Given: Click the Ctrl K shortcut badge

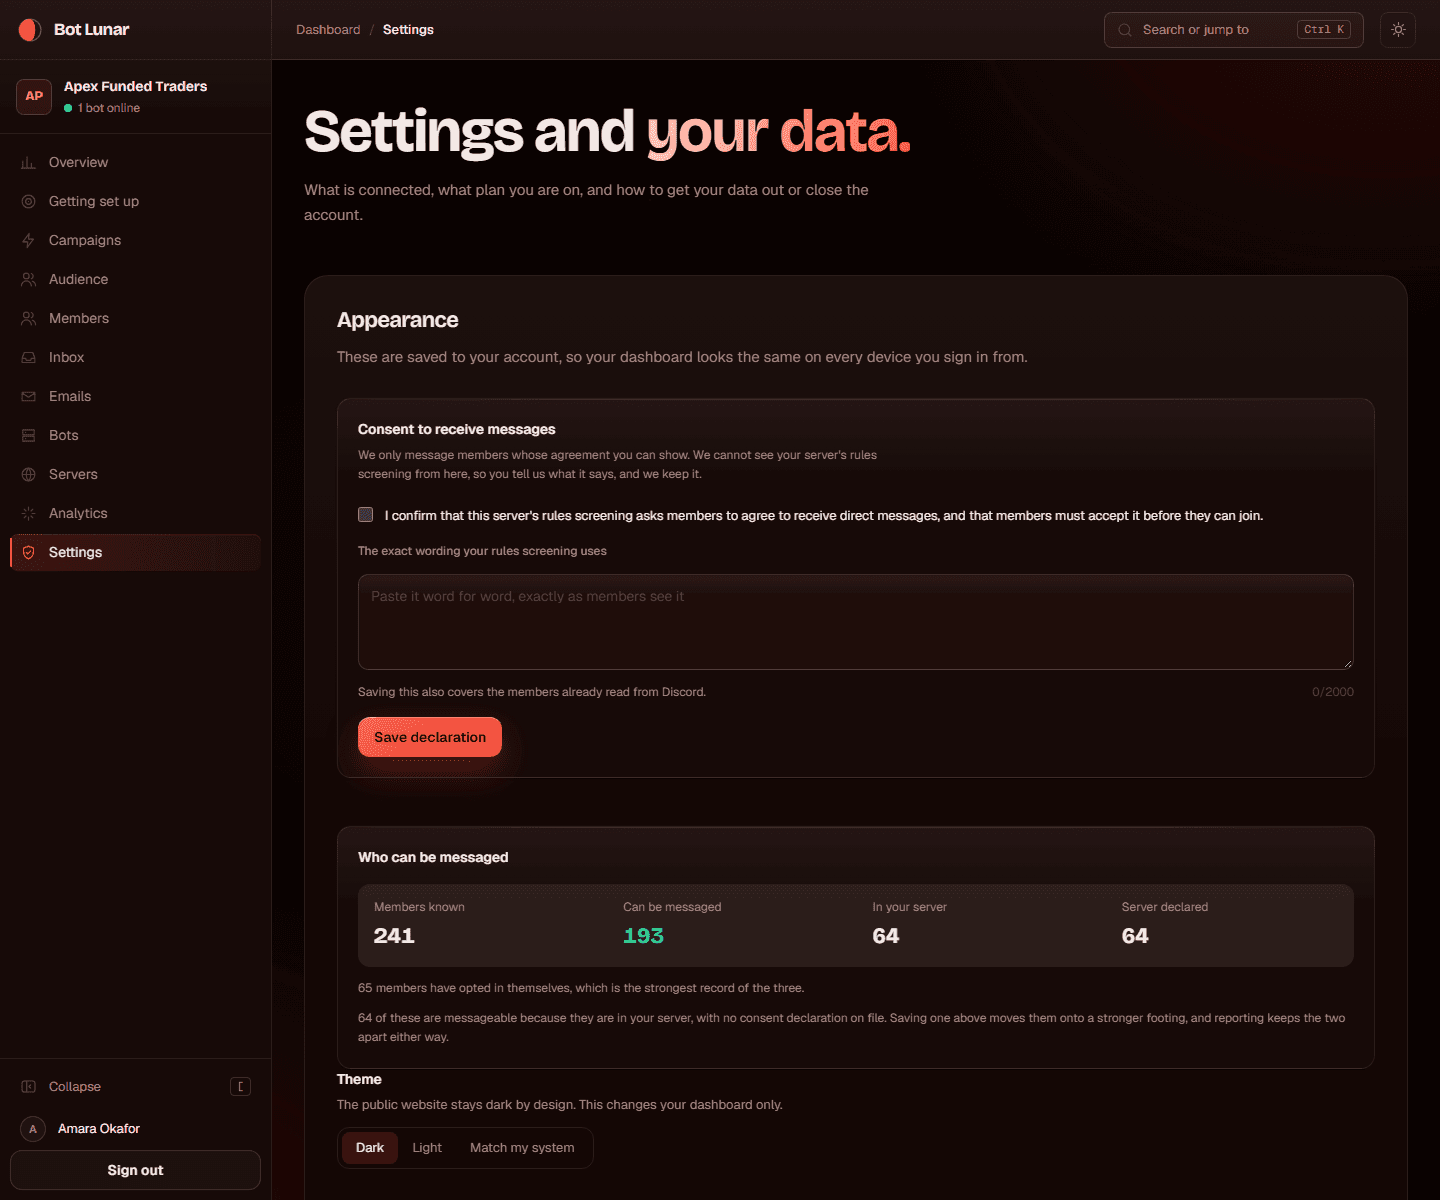Looking at the screenshot, I should [x=1324, y=30].
